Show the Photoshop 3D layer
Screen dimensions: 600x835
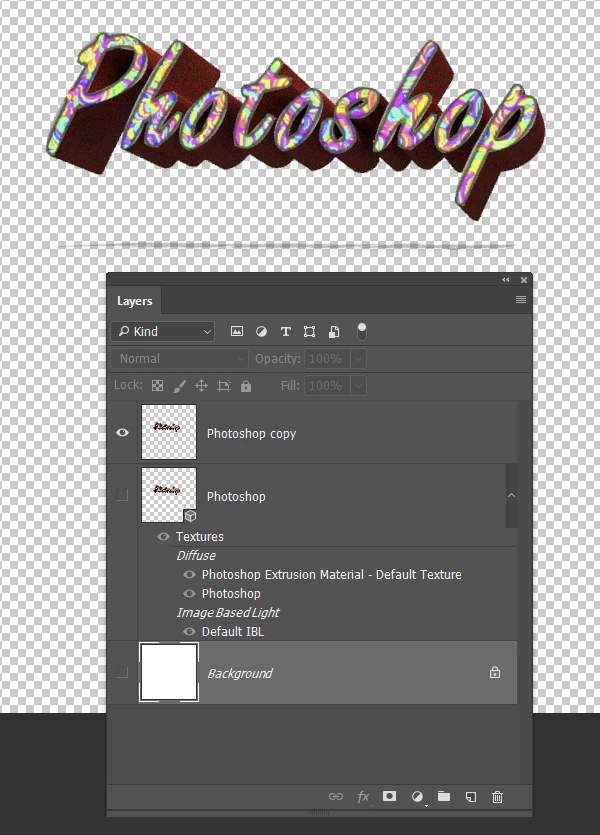click(x=122, y=495)
